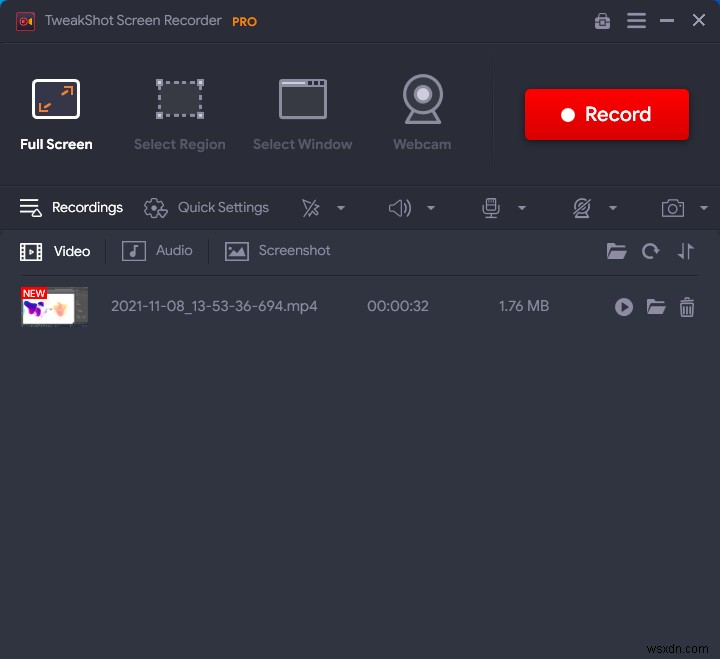The width and height of the screenshot is (720, 659).
Task: Switch to the Video tab
Action: coord(55,251)
